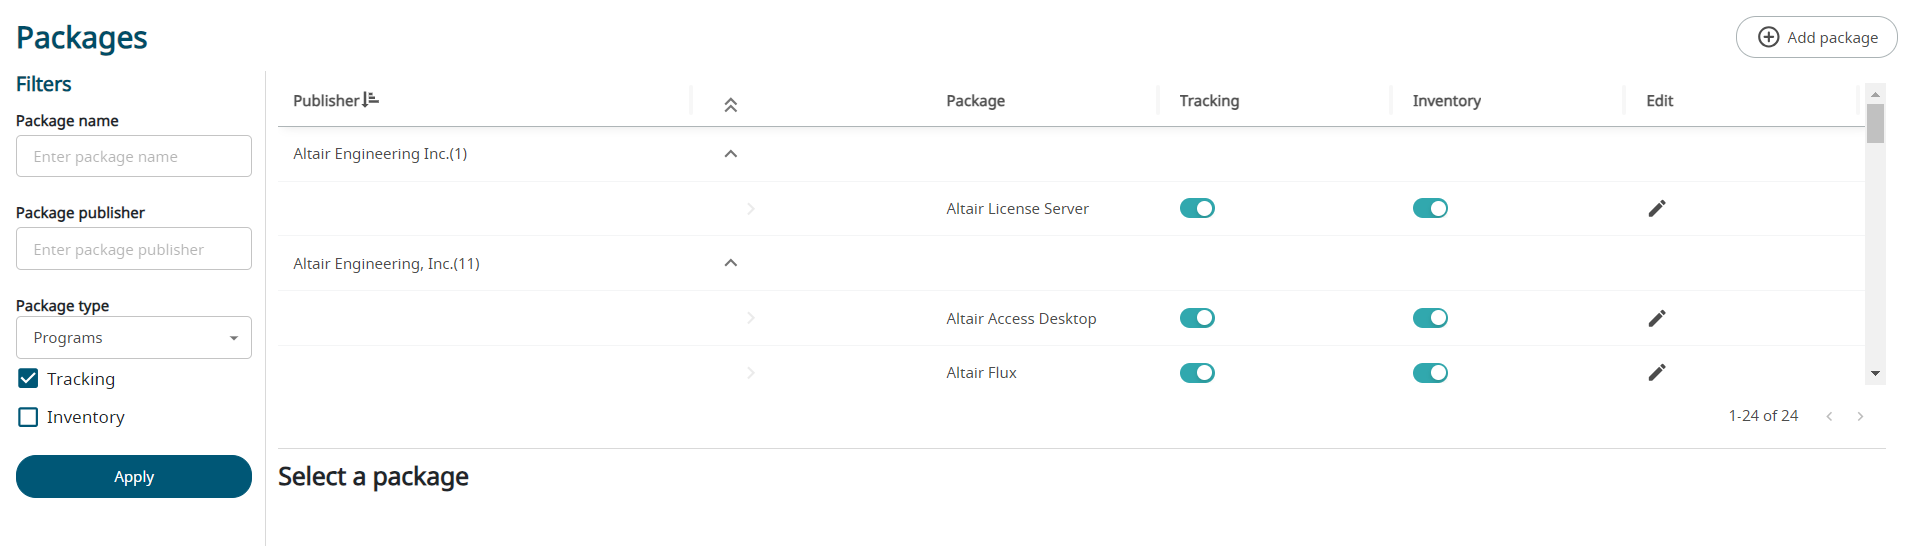Expand the Altair License Server row chevron

[750, 208]
